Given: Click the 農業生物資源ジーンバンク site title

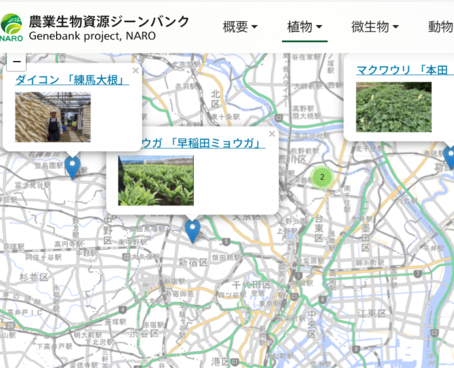Looking at the screenshot, I should pyautogui.click(x=109, y=21).
